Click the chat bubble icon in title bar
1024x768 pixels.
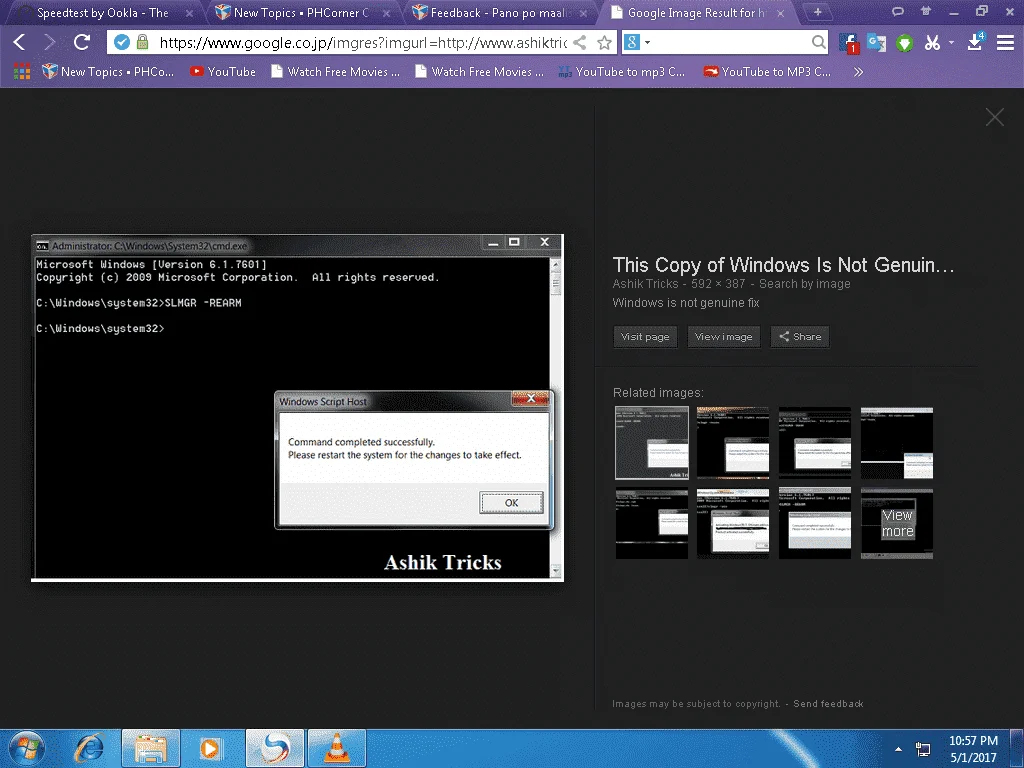898,11
